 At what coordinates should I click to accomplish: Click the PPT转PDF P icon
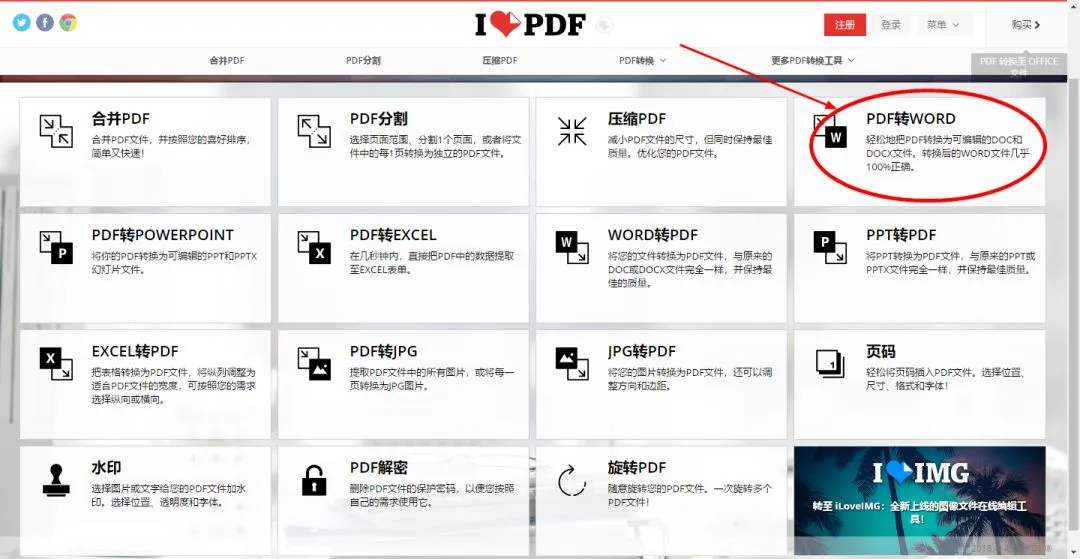point(830,248)
